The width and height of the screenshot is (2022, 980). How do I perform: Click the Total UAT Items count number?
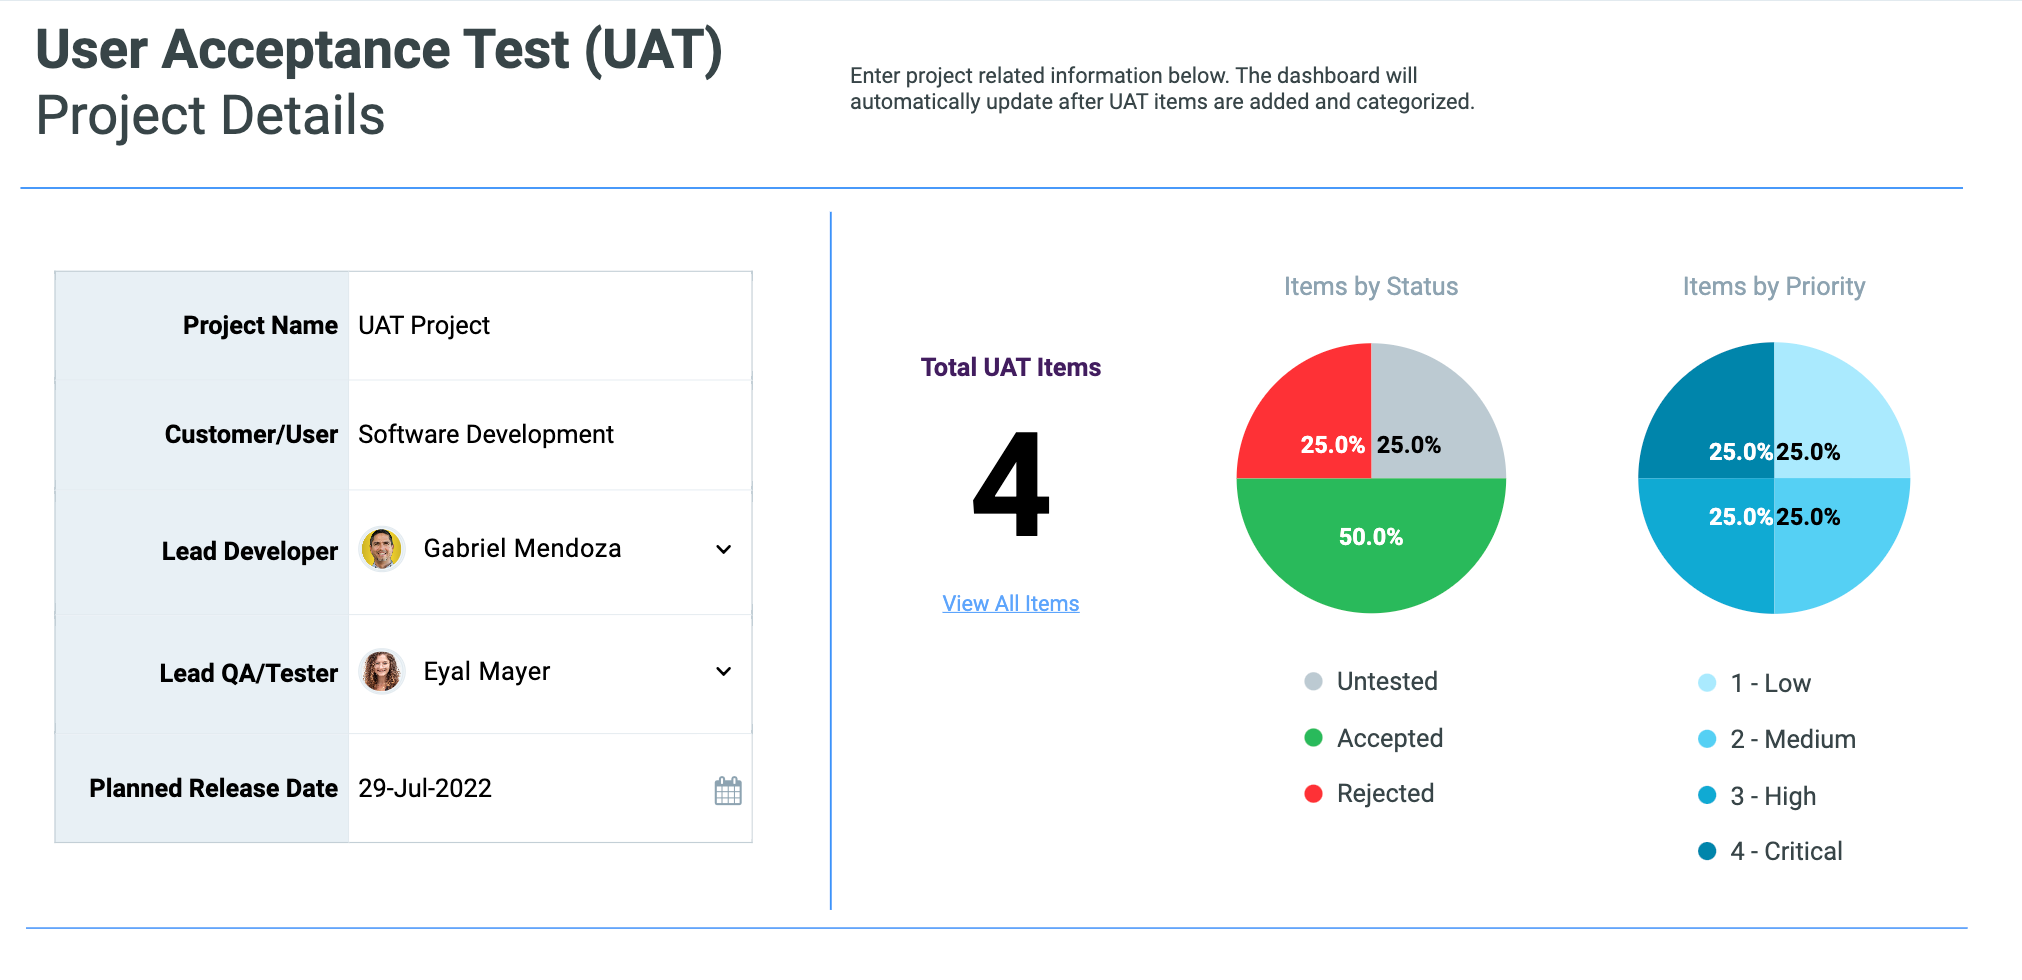tap(1011, 486)
